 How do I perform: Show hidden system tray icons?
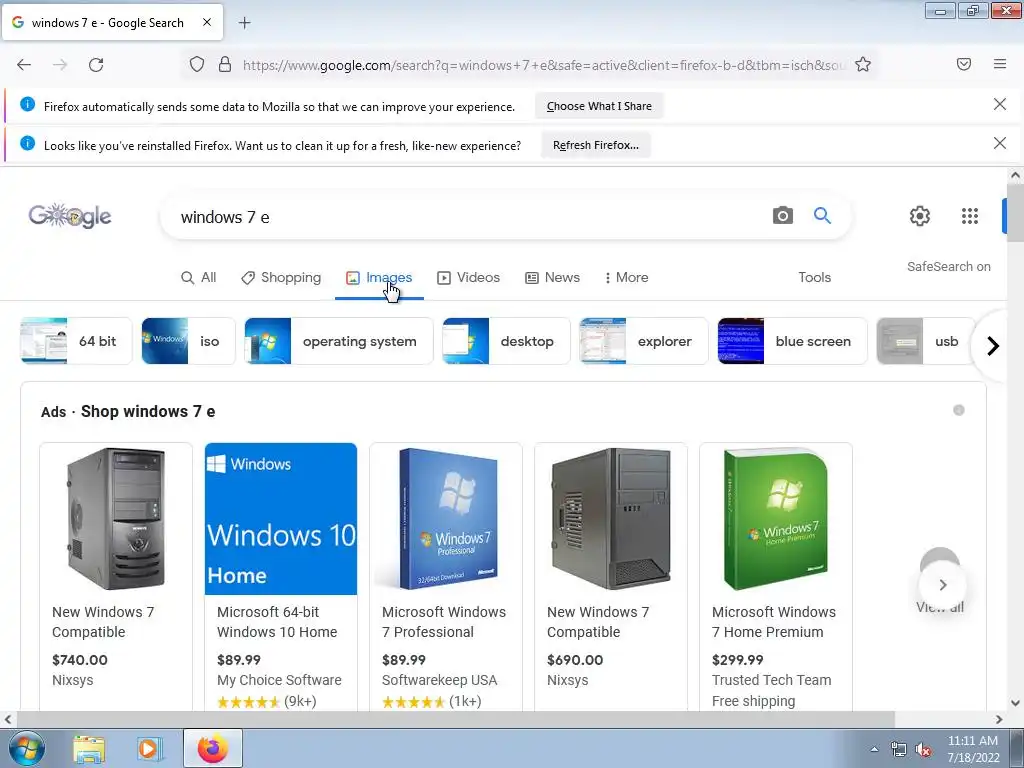[x=874, y=749]
